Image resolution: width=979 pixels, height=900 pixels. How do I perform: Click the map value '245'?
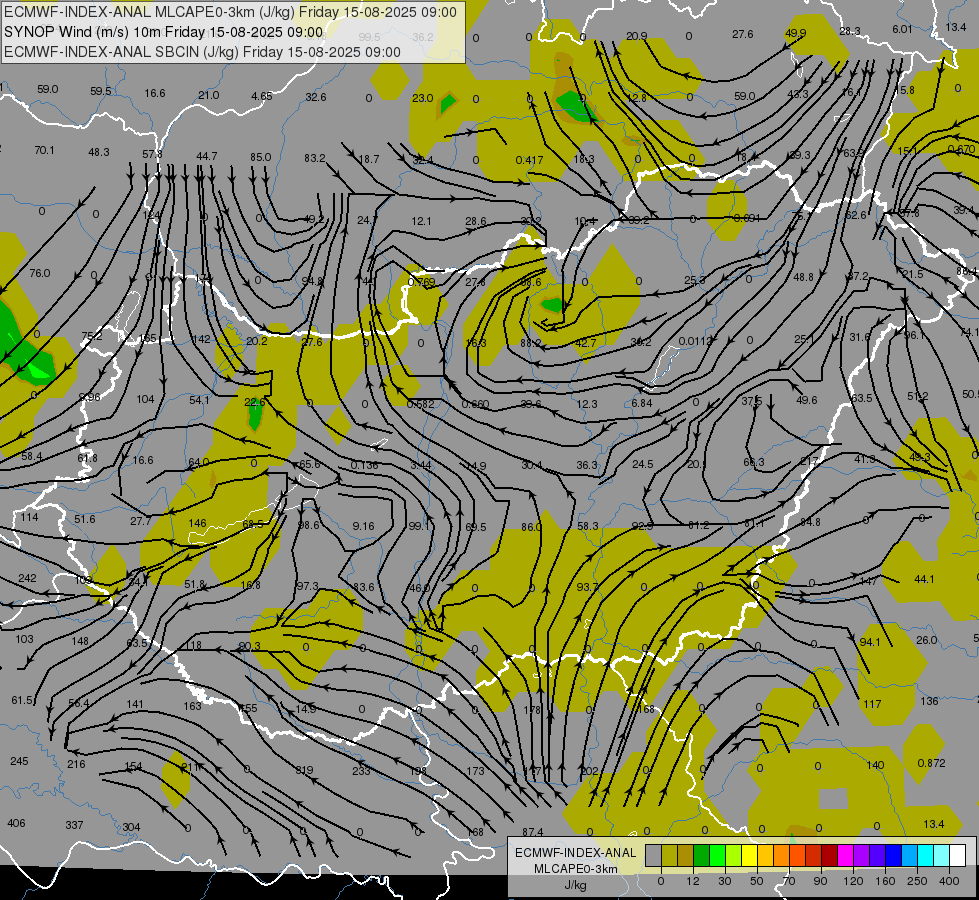(x=19, y=761)
